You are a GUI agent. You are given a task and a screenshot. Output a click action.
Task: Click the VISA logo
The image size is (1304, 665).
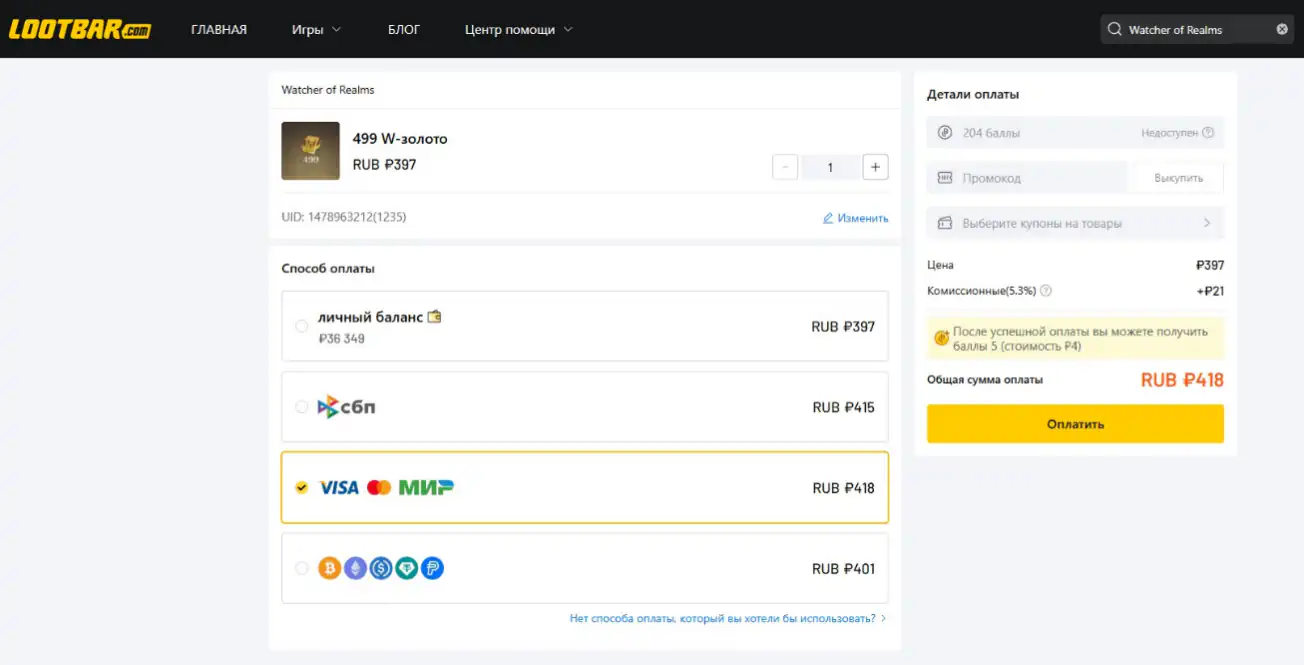(x=338, y=488)
